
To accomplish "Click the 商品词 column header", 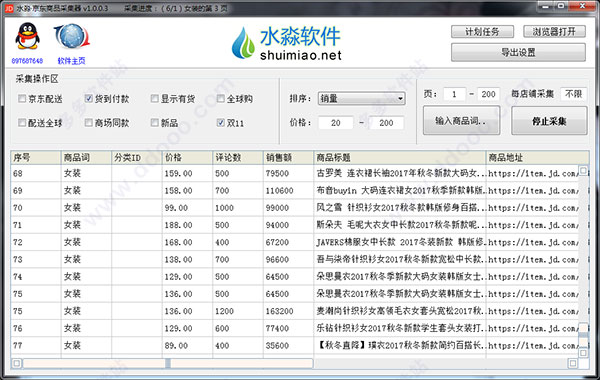I will 86,158.
